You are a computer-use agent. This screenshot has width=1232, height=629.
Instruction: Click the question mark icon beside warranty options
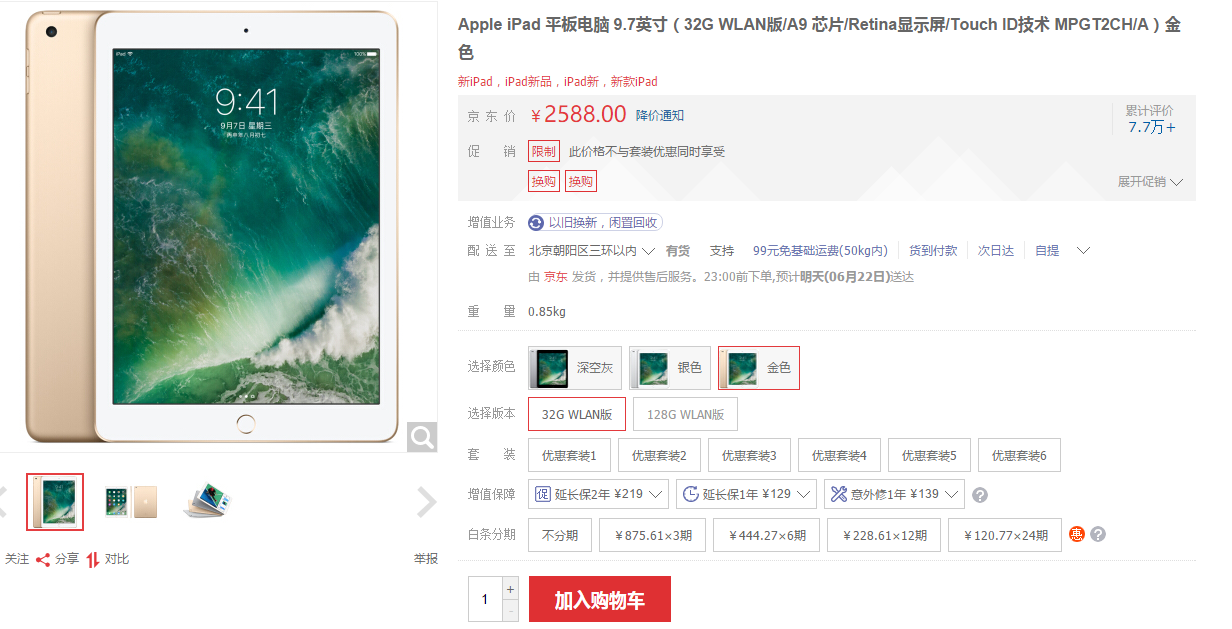(980, 495)
